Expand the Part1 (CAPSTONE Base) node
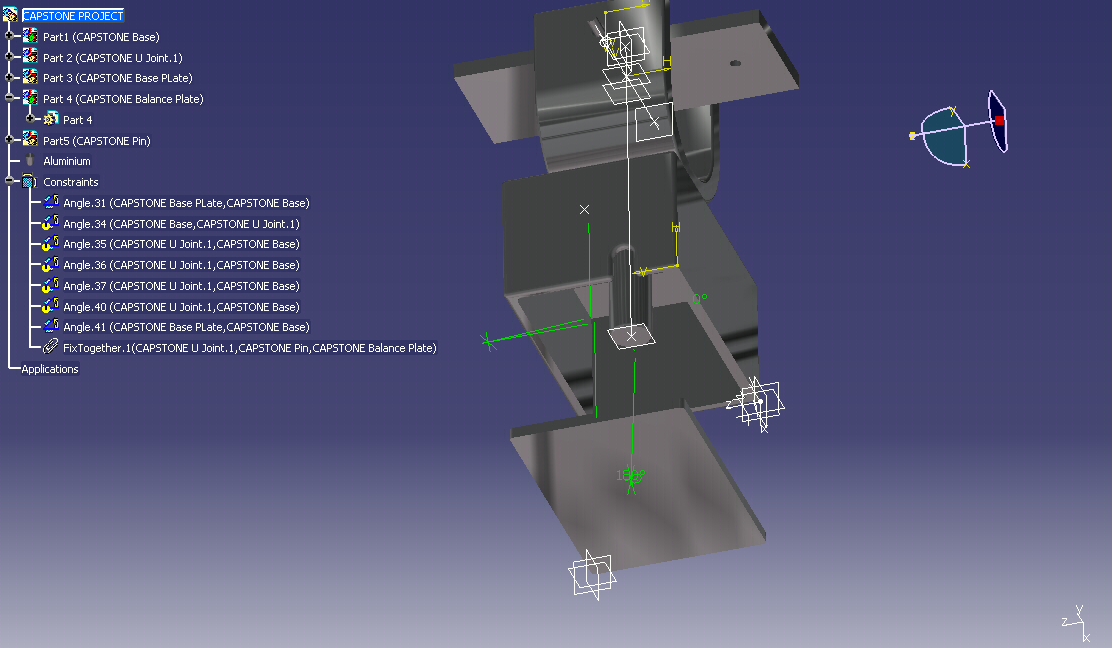The width and height of the screenshot is (1112, 648). click(10, 37)
